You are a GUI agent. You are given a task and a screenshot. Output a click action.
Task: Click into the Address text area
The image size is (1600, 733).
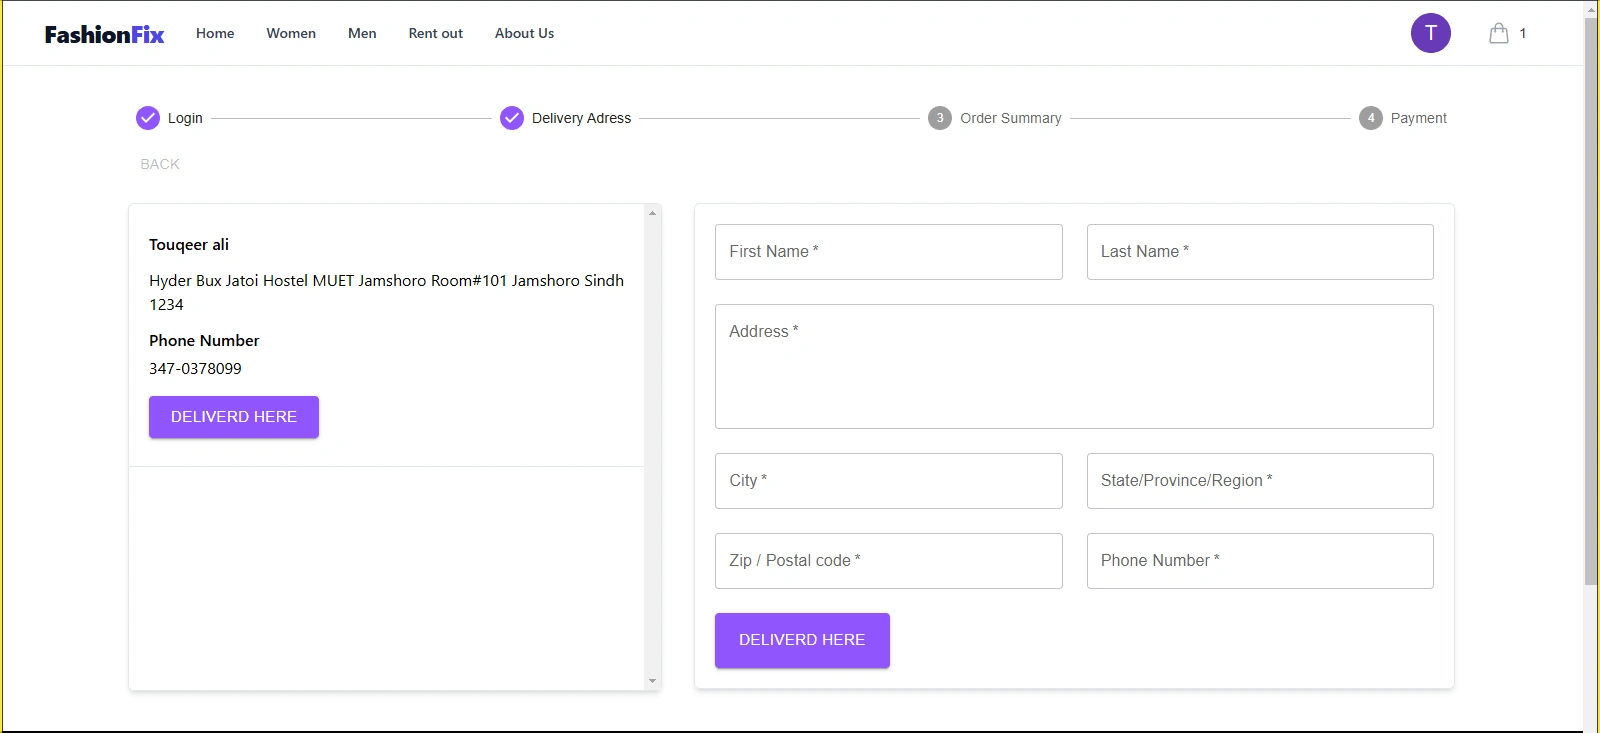[1074, 366]
